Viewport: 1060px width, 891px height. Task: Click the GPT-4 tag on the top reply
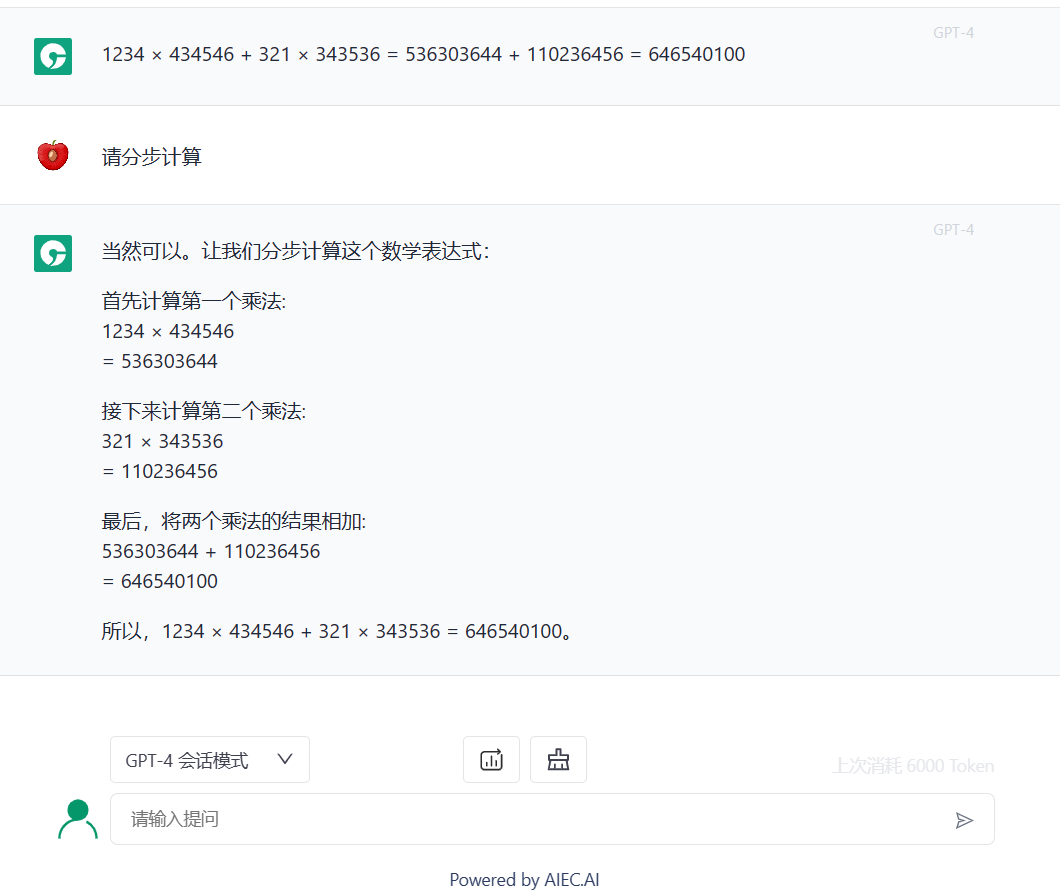(953, 33)
